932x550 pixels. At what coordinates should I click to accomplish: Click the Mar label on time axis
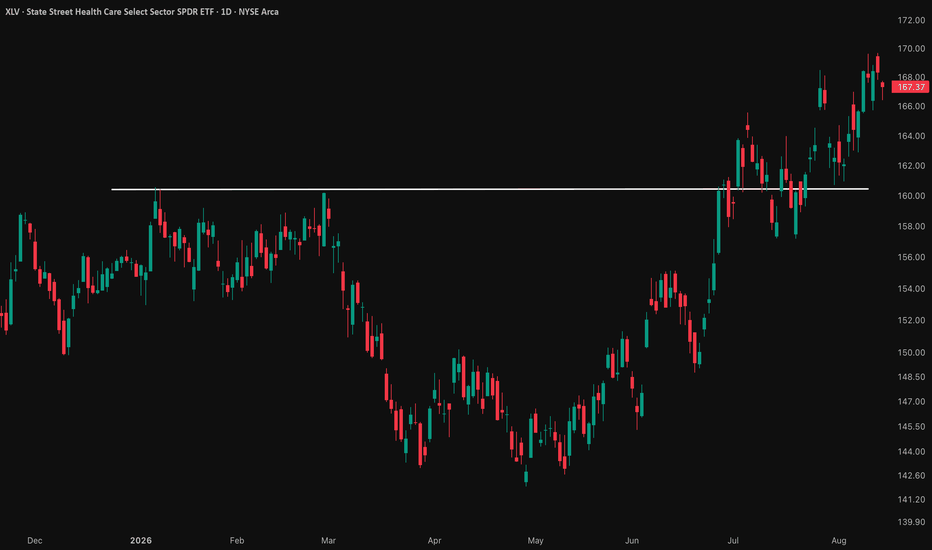328,540
